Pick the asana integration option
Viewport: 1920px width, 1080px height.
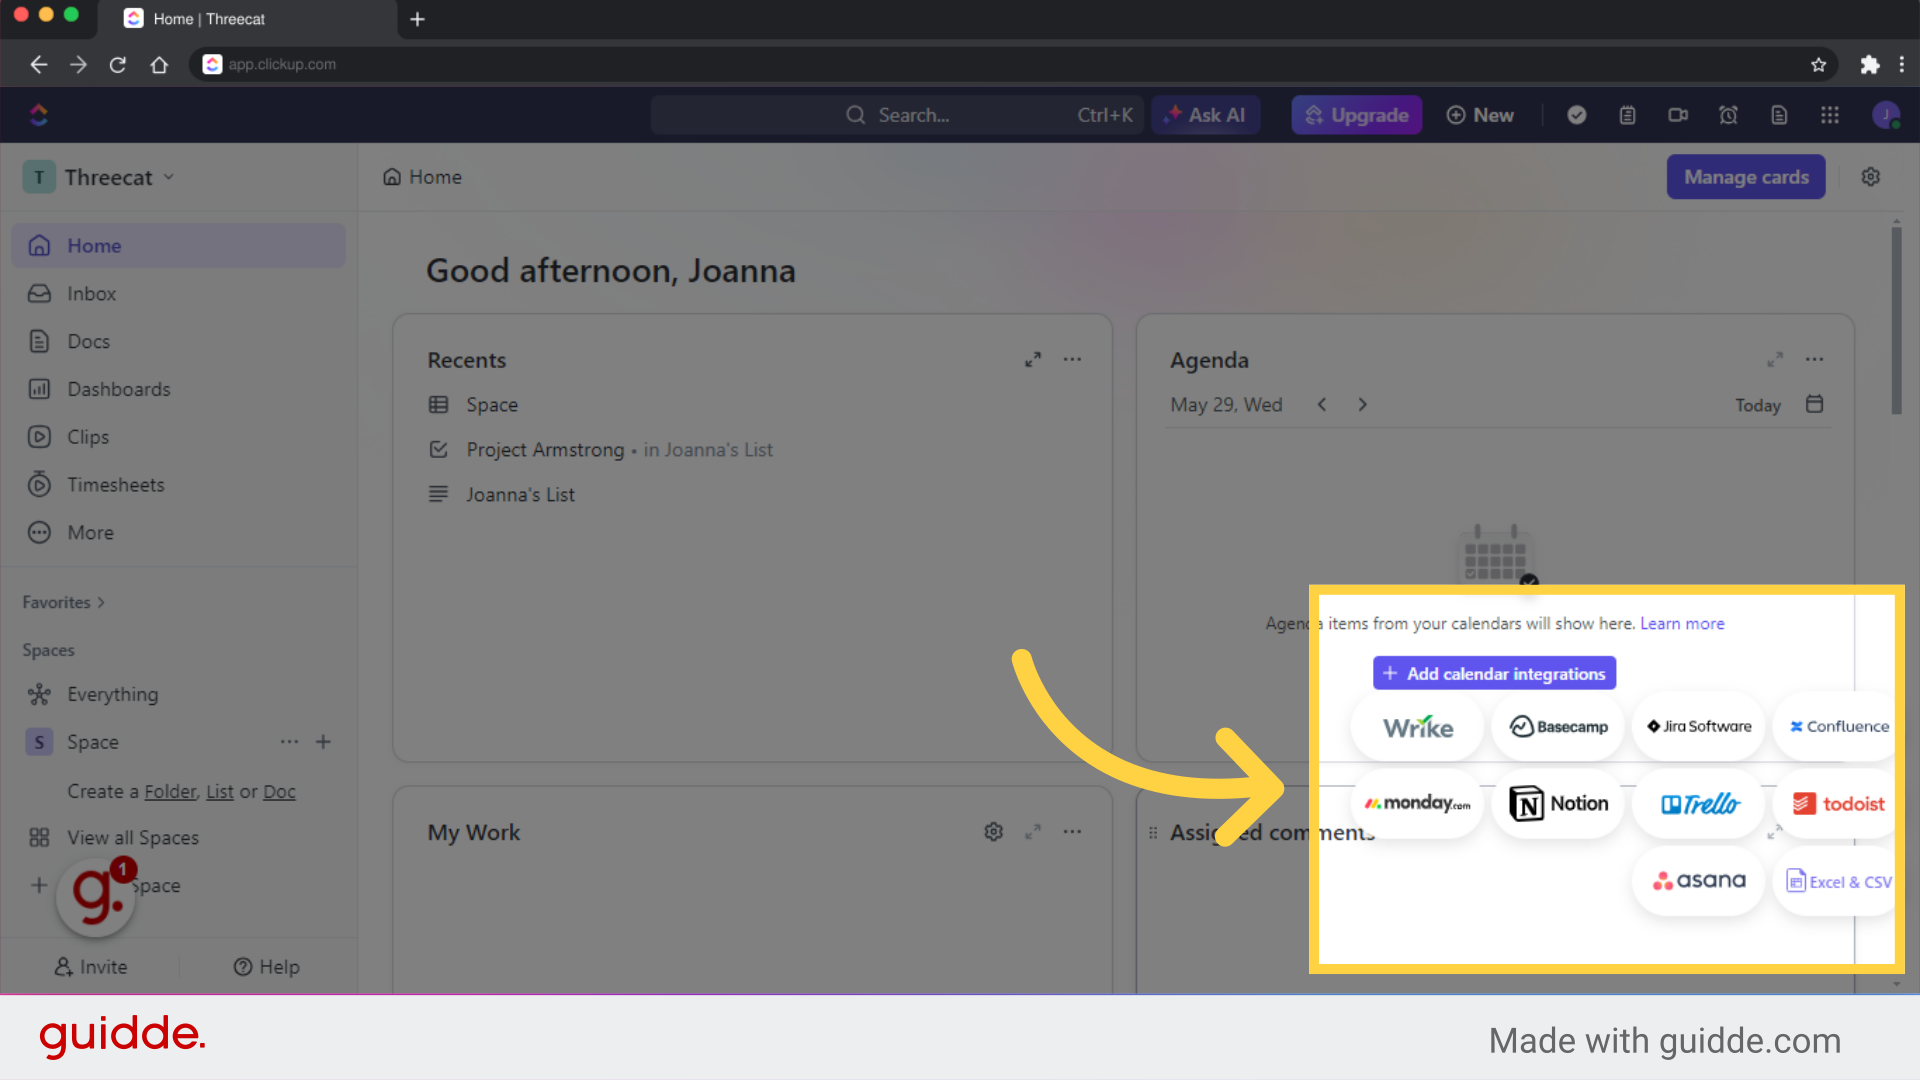pos(1697,881)
